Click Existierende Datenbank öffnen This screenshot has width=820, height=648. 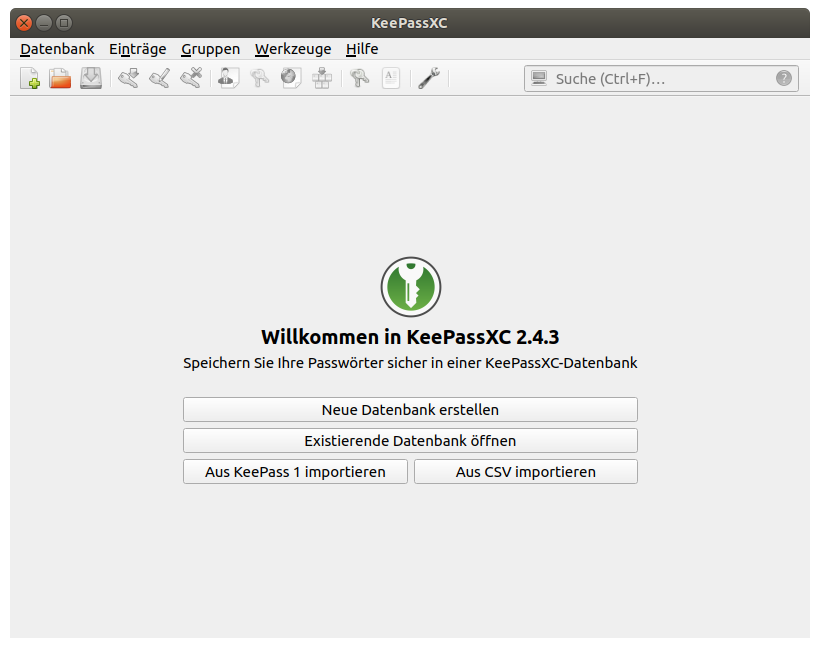coord(409,440)
